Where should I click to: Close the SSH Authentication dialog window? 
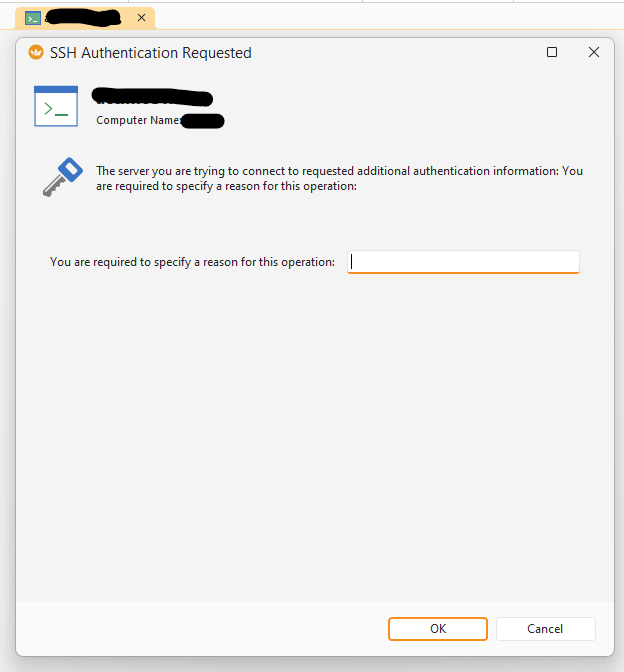pyautogui.click(x=594, y=53)
